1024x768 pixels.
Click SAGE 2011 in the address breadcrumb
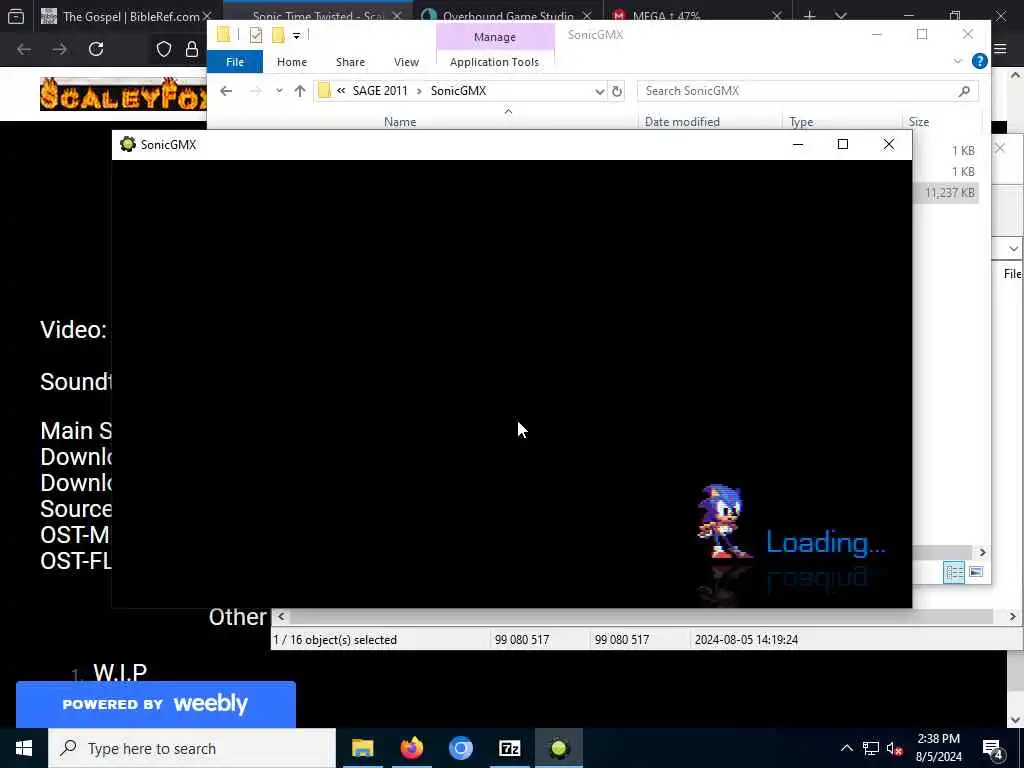(x=379, y=91)
